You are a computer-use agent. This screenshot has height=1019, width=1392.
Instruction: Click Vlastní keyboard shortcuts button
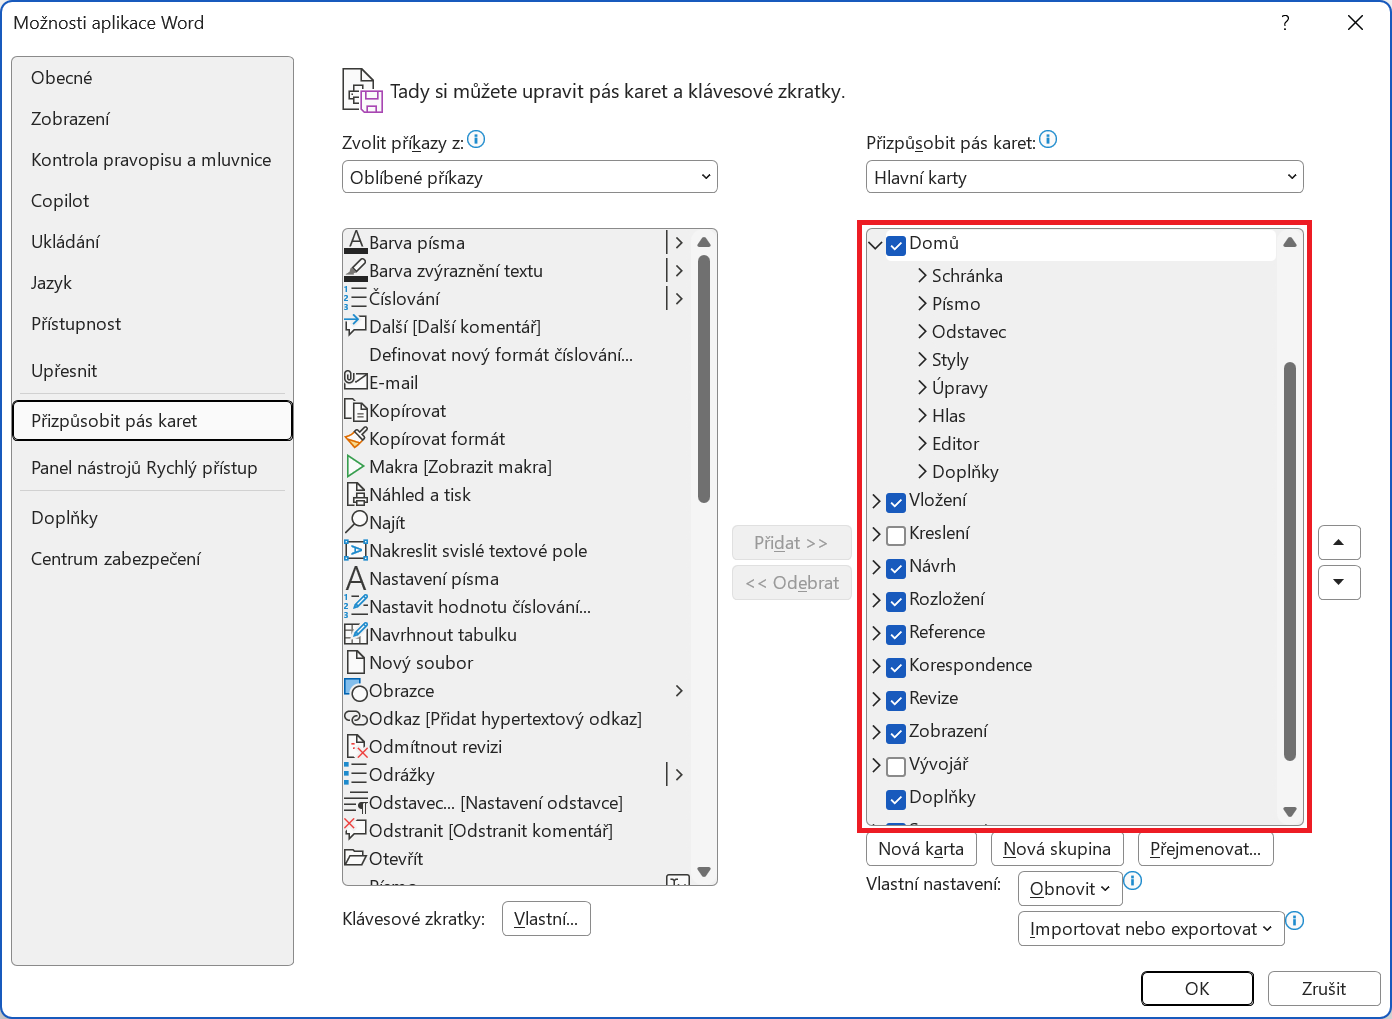546,919
